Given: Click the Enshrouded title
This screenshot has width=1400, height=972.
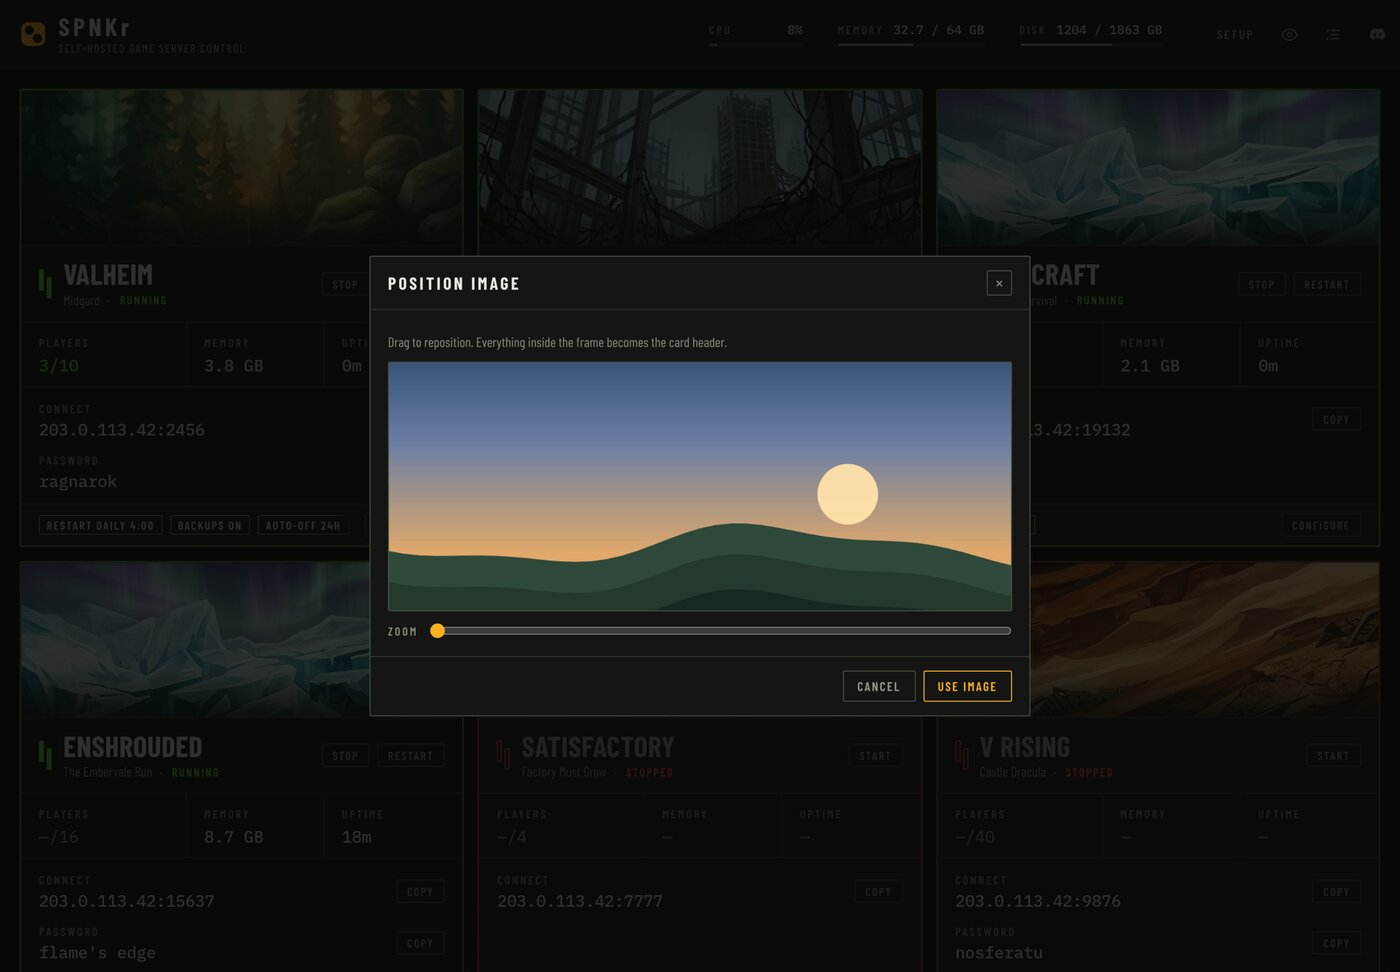Looking at the screenshot, I should (133, 747).
